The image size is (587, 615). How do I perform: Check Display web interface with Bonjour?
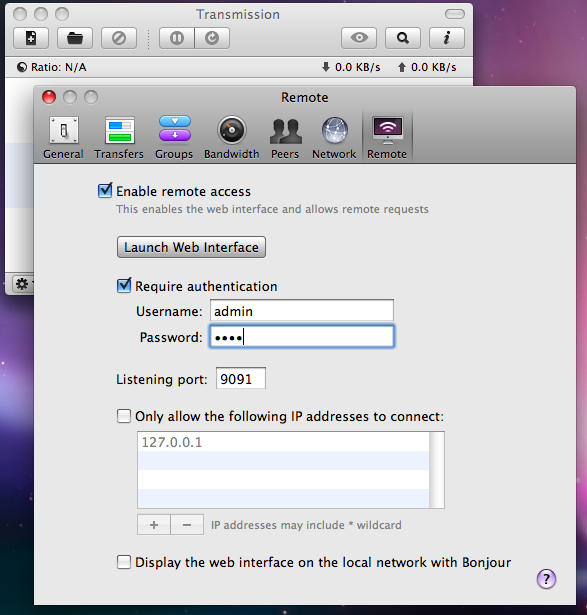(124, 562)
